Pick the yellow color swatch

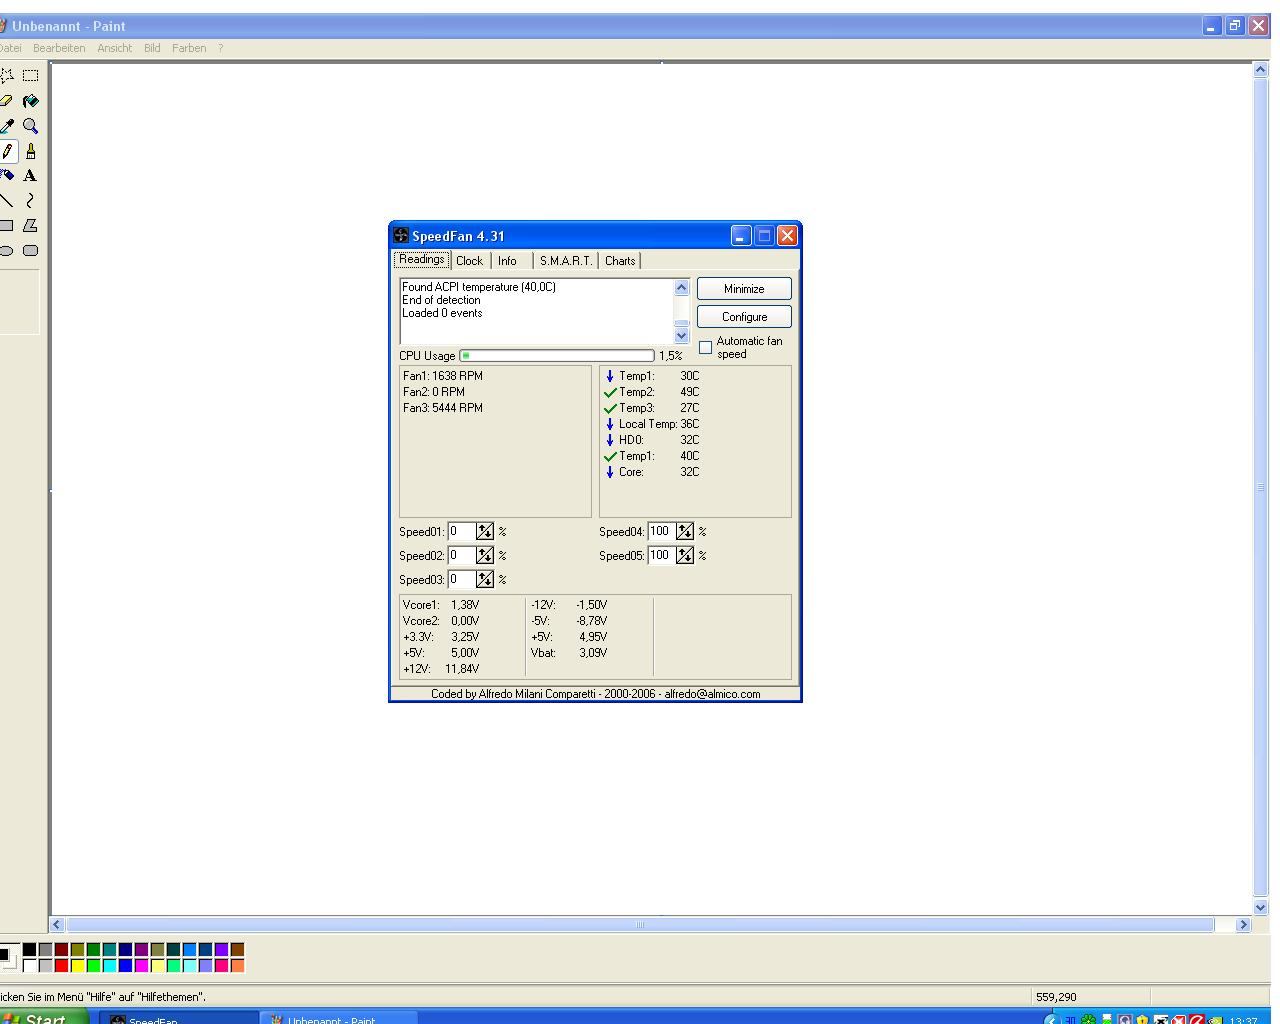point(77,965)
